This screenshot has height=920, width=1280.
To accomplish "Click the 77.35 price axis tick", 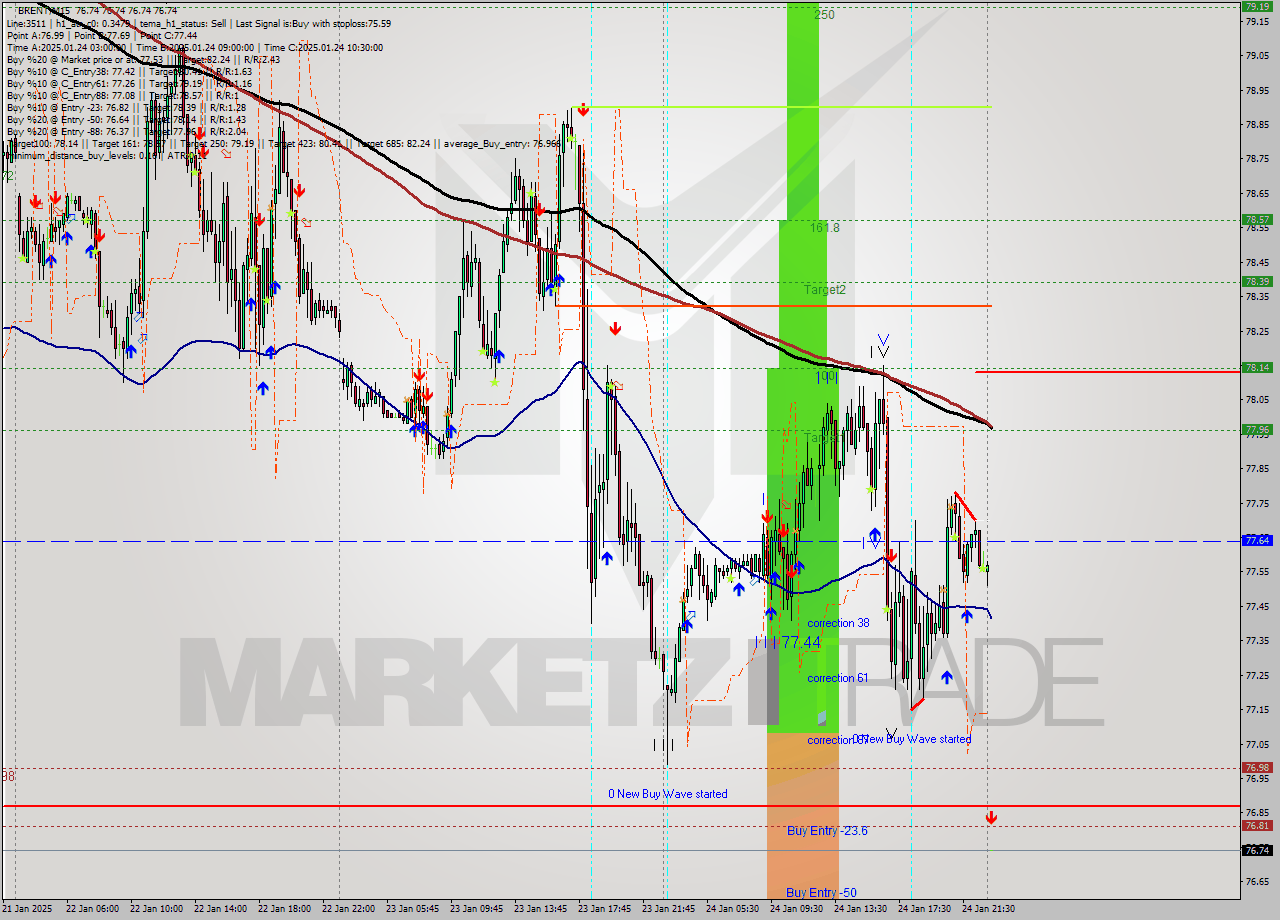I will [1256, 640].
